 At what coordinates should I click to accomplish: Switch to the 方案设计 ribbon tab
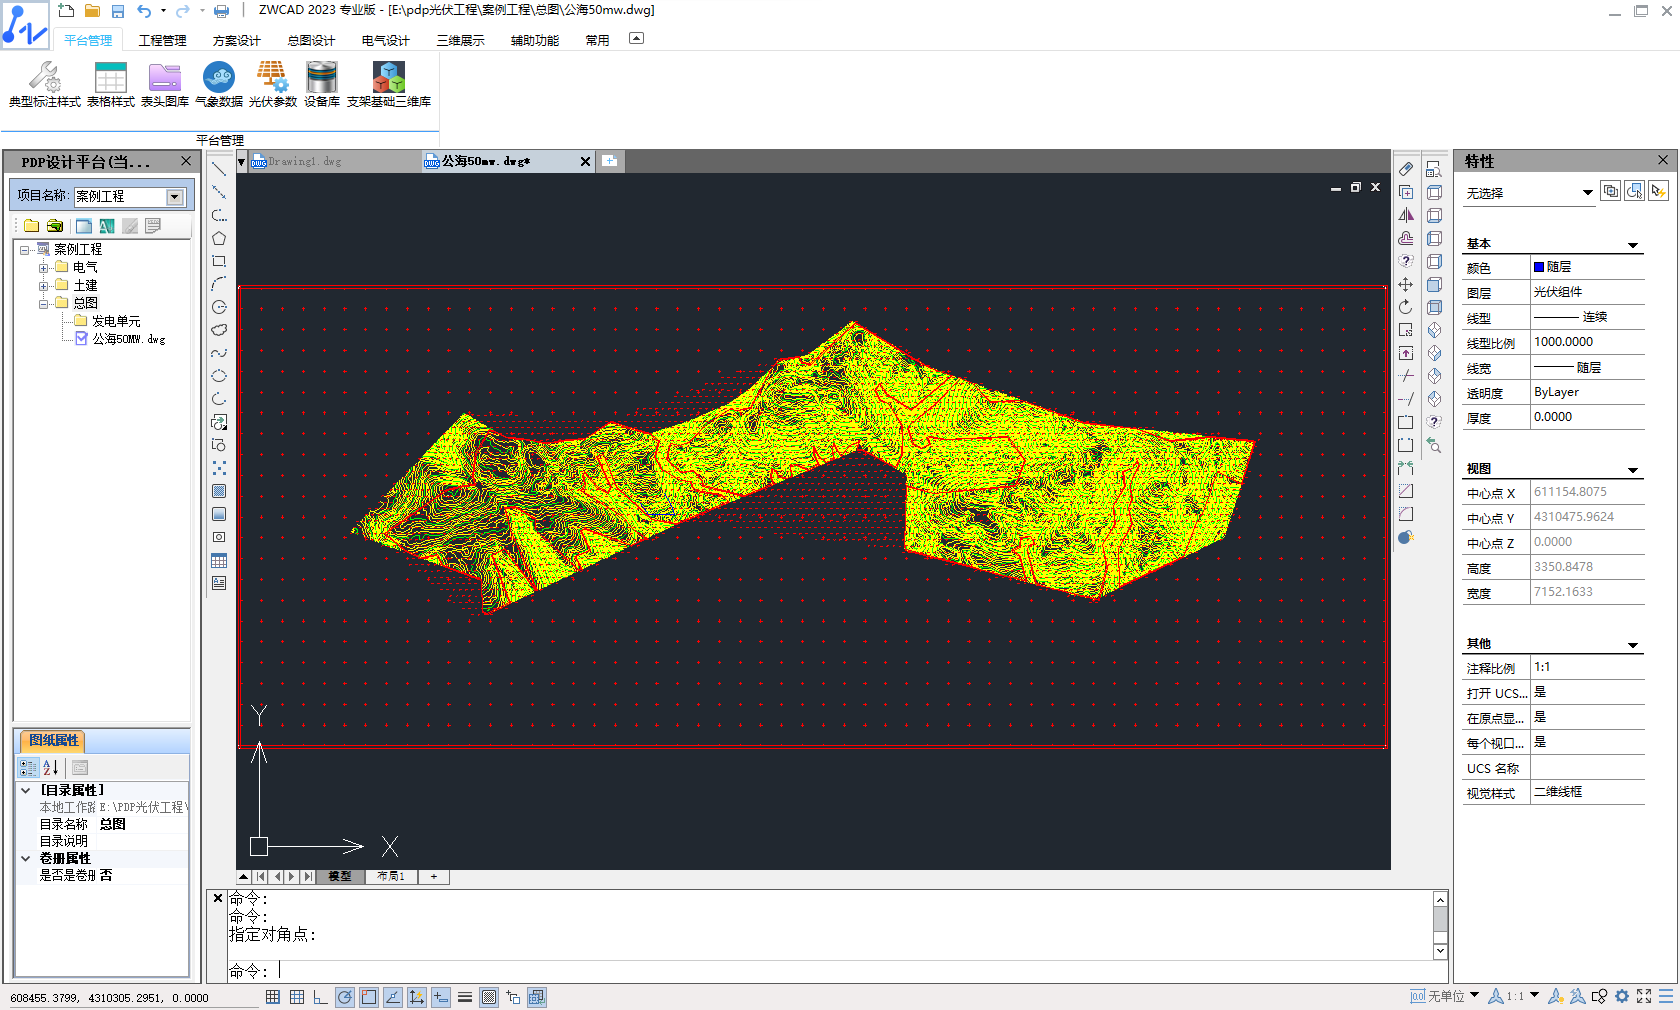236,41
